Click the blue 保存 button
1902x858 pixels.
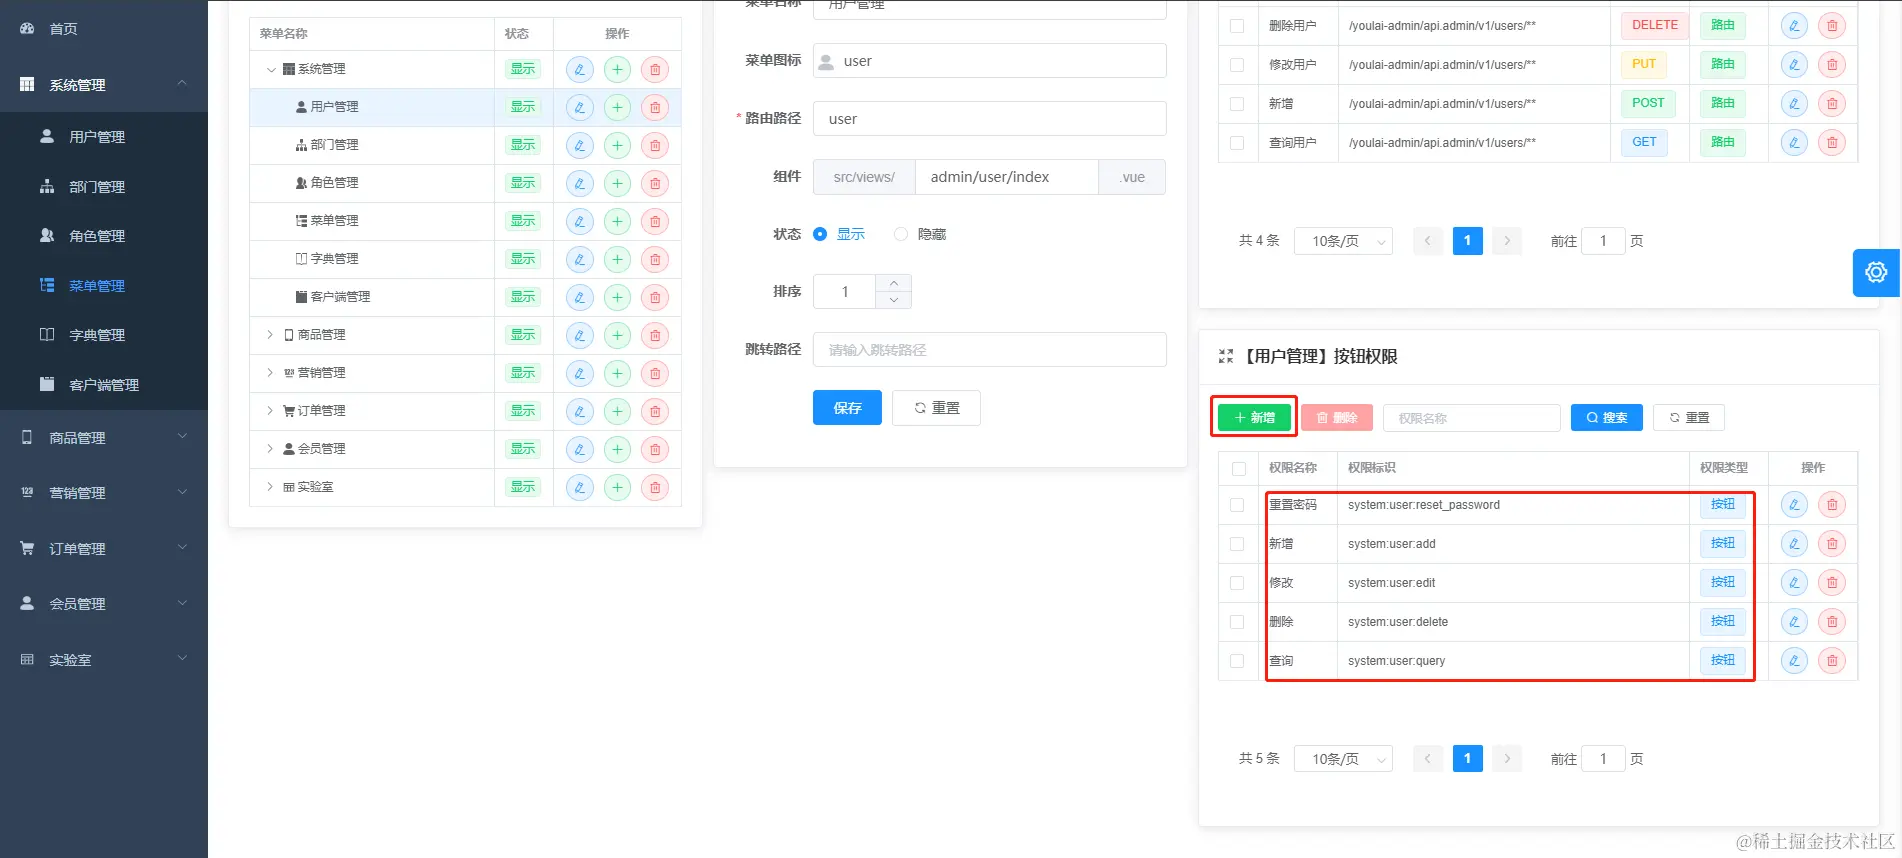pos(847,408)
